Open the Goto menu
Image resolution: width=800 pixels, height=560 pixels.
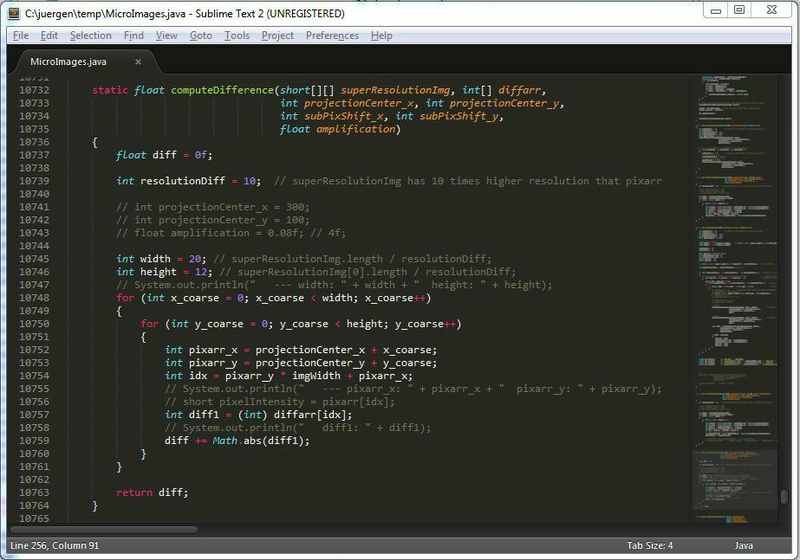[201, 36]
